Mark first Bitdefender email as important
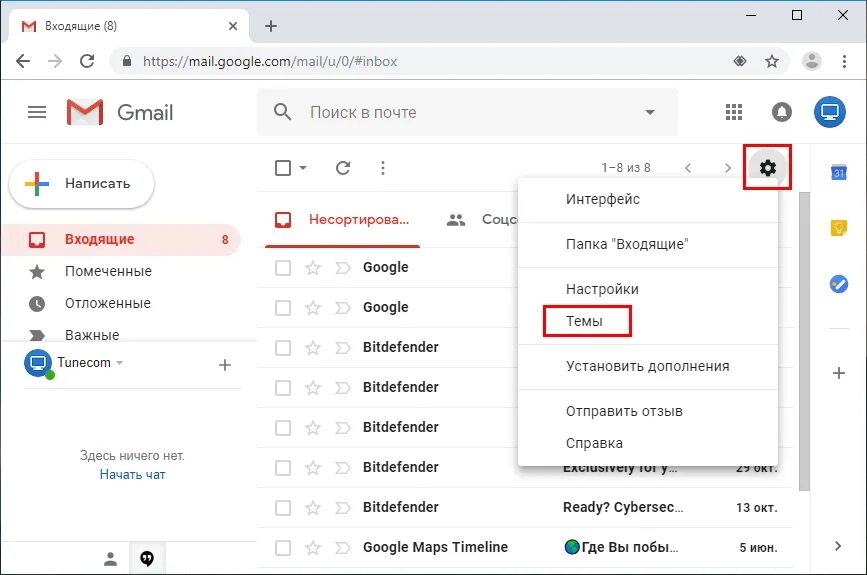 click(343, 348)
